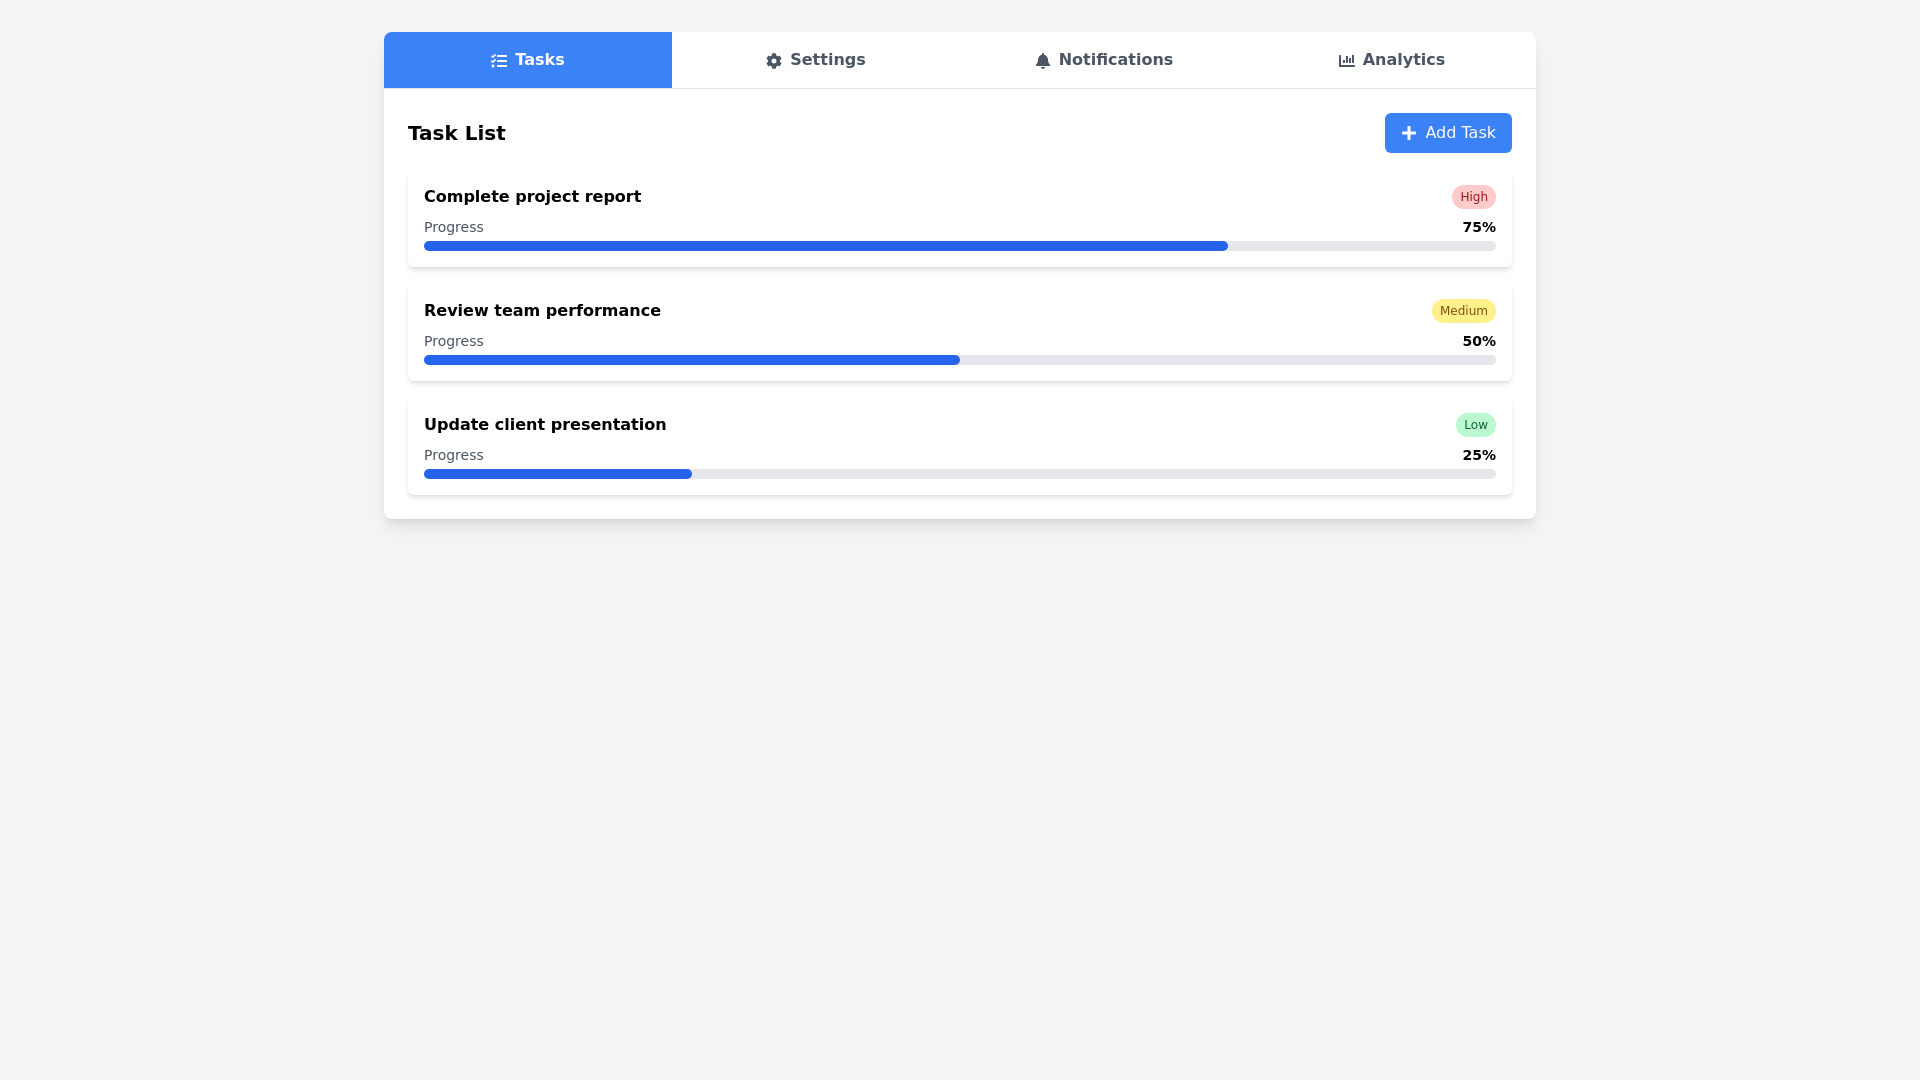1920x1080 pixels.
Task: Click Progress label under Complete project report
Action: pos(454,227)
